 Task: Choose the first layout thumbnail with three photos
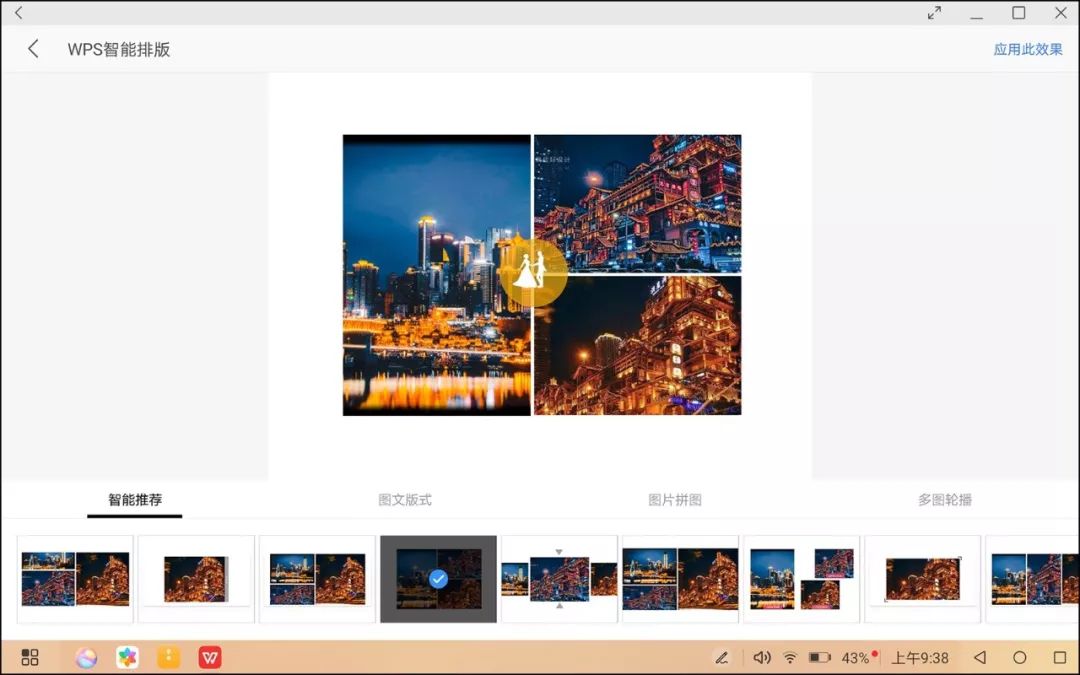[75, 579]
